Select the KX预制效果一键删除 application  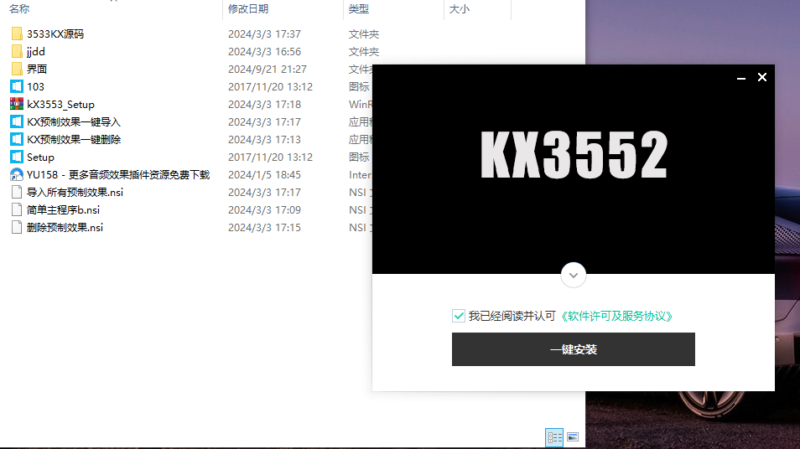click(73, 139)
